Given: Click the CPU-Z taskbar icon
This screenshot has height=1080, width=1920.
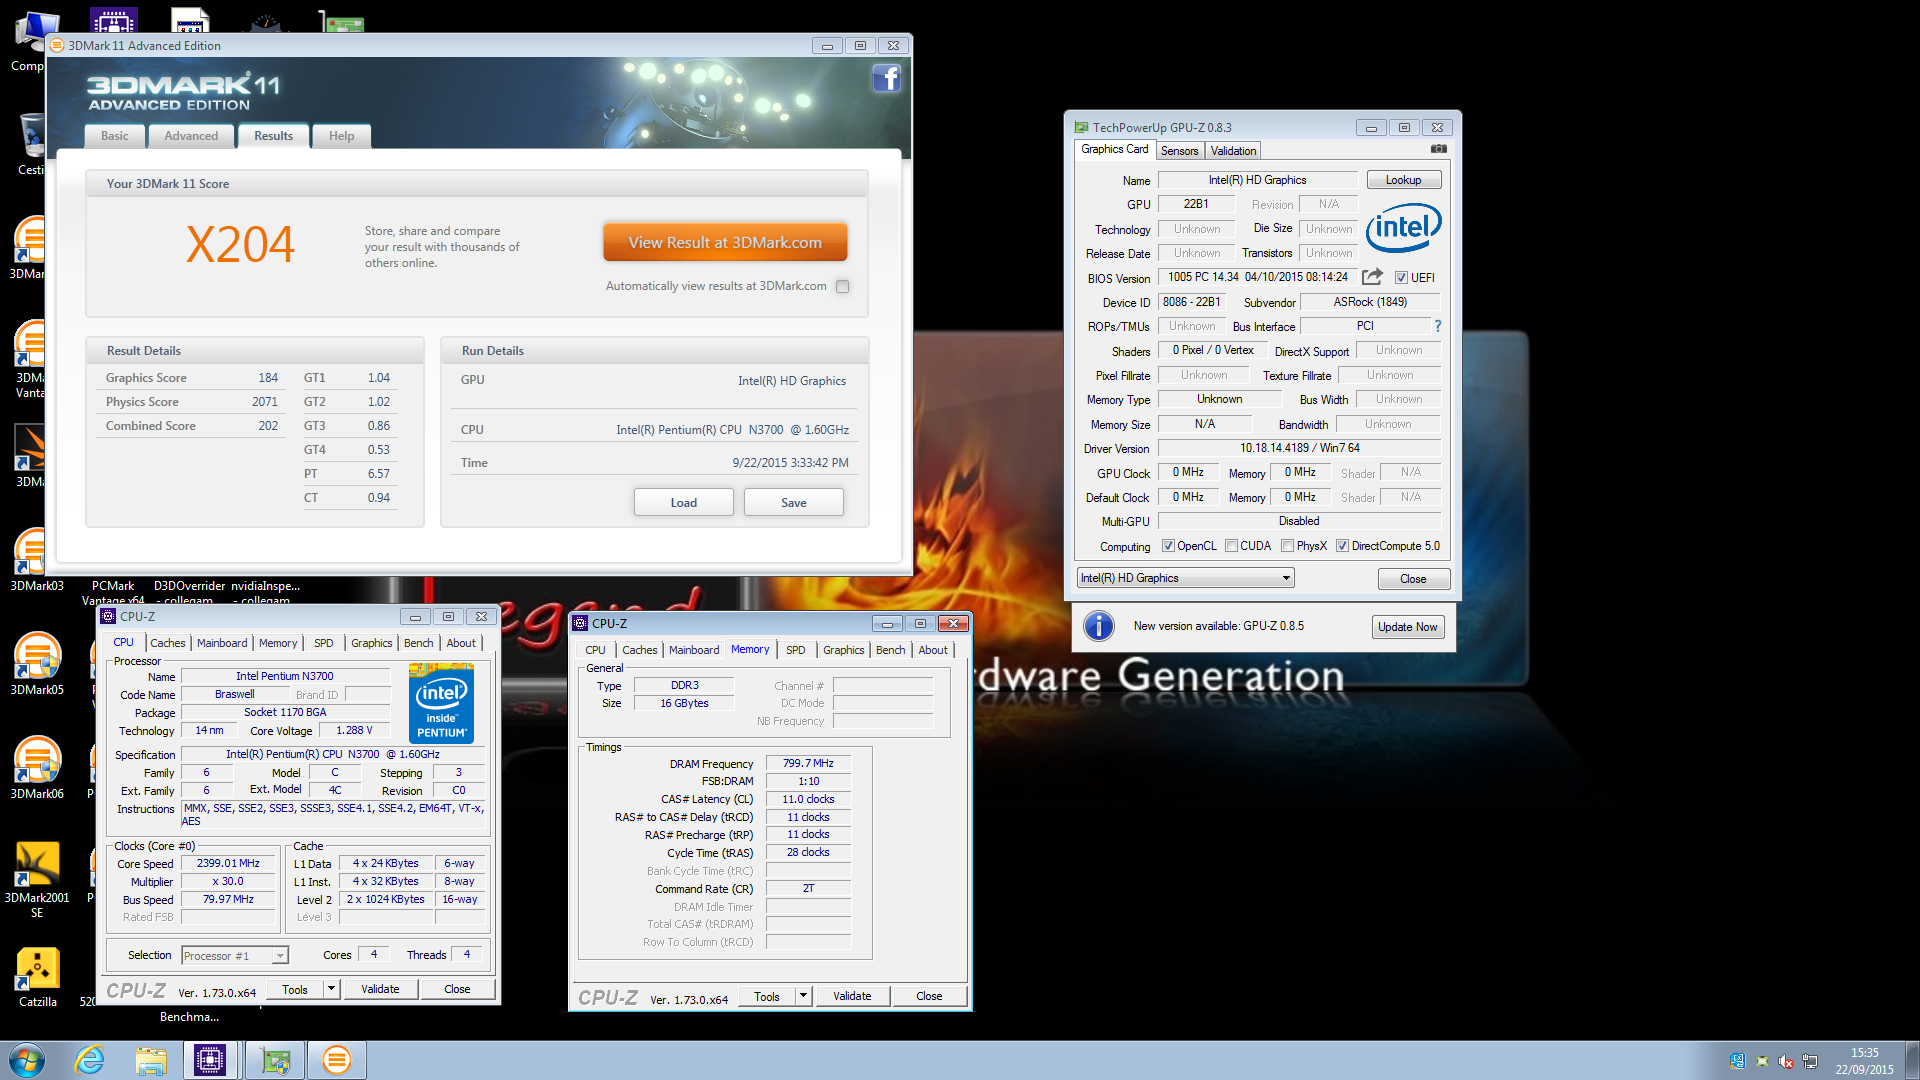Looking at the screenshot, I should (x=210, y=1060).
